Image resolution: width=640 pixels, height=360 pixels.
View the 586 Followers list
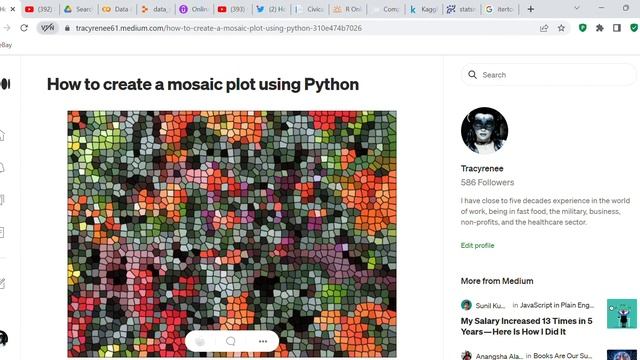pyautogui.click(x=487, y=182)
